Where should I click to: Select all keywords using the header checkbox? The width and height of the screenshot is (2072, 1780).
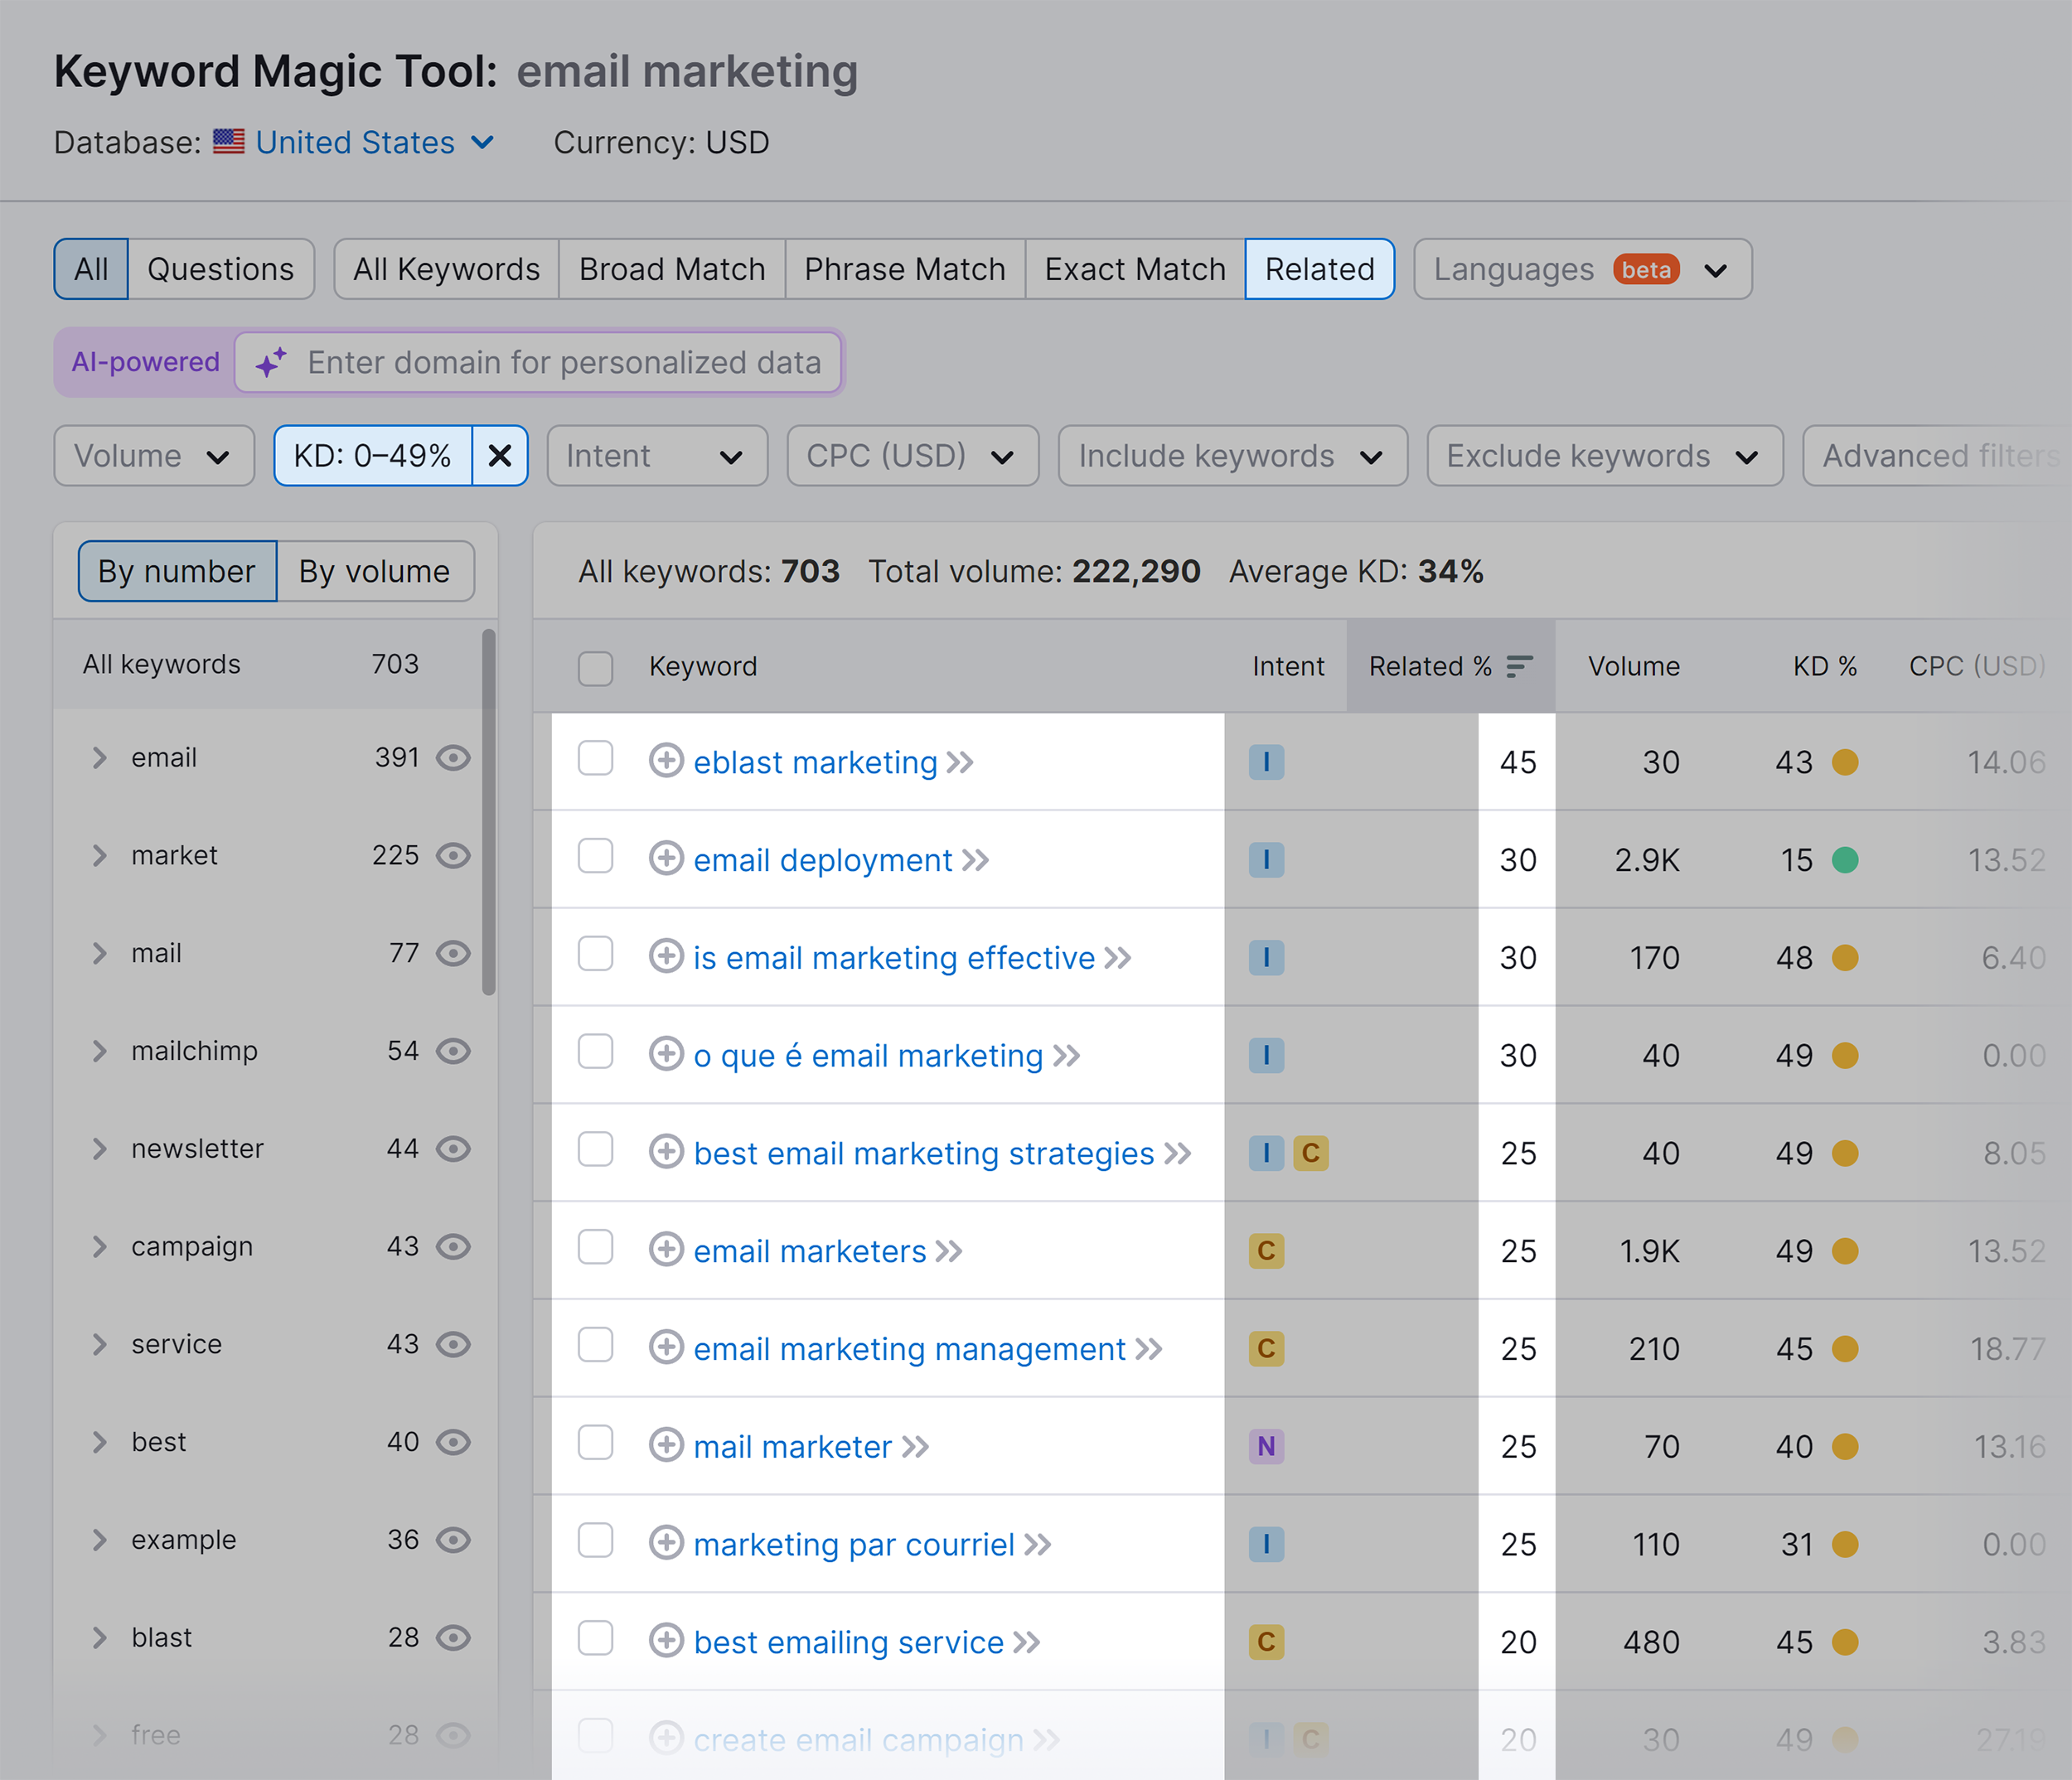[x=595, y=666]
